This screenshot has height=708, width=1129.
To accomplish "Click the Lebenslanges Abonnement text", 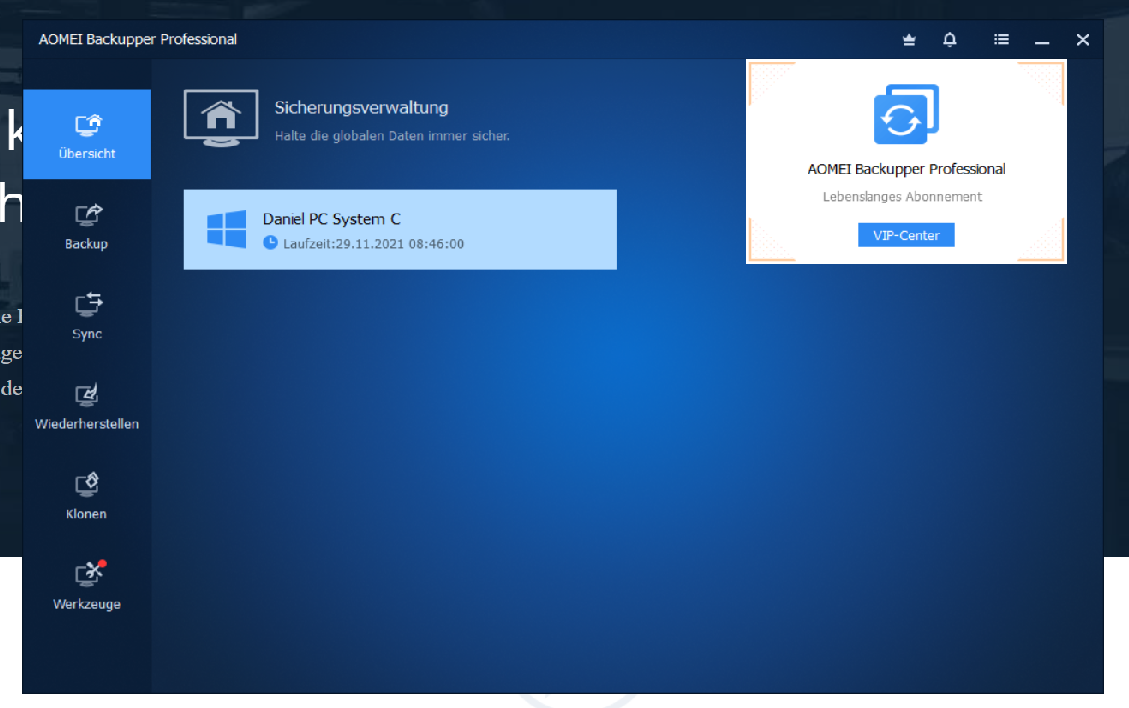I will point(902,197).
